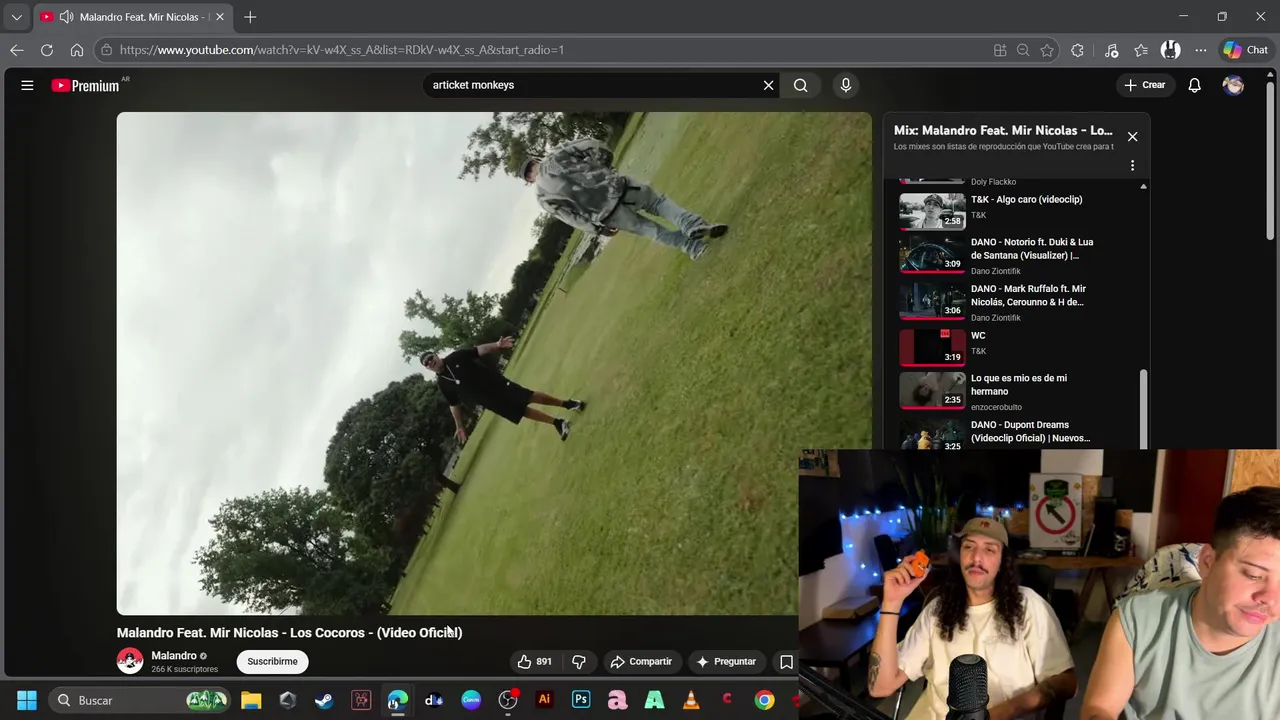Open the Windows Start menu
The height and width of the screenshot is (720, 1280).
tap(27, 700)
